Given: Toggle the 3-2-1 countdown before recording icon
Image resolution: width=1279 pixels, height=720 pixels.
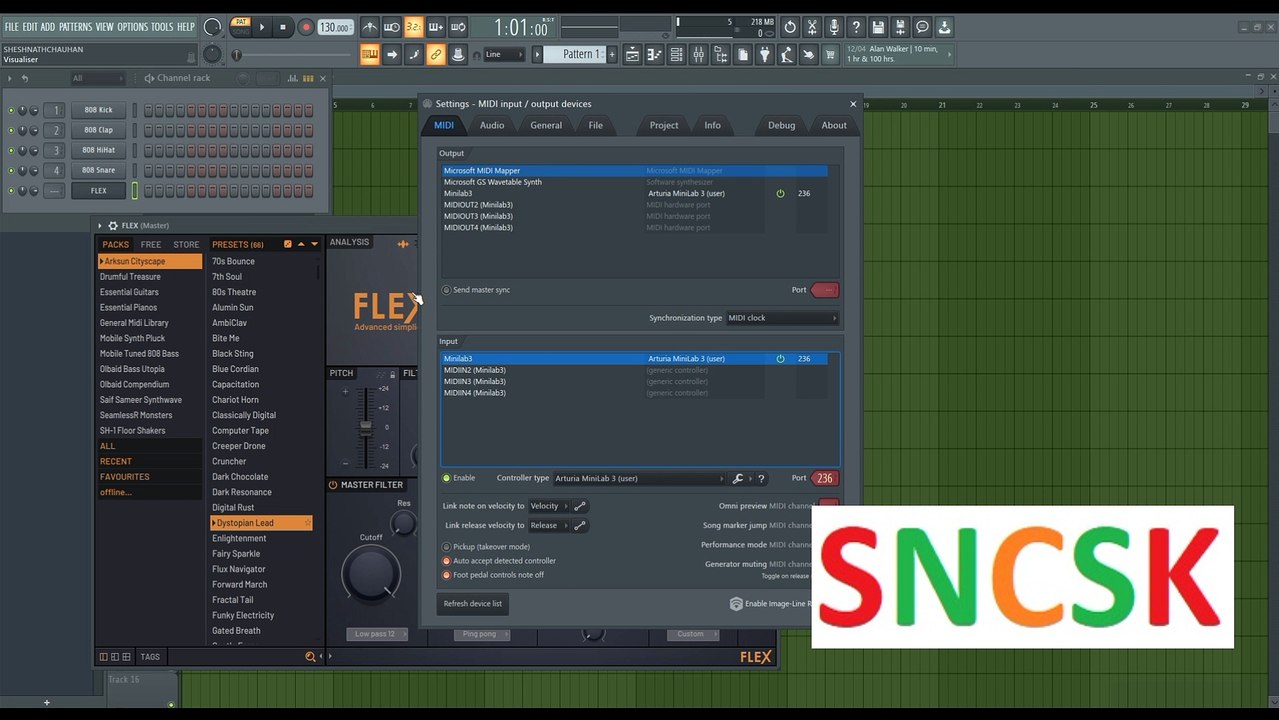Looking at the screenshot, I should (413, 28).
